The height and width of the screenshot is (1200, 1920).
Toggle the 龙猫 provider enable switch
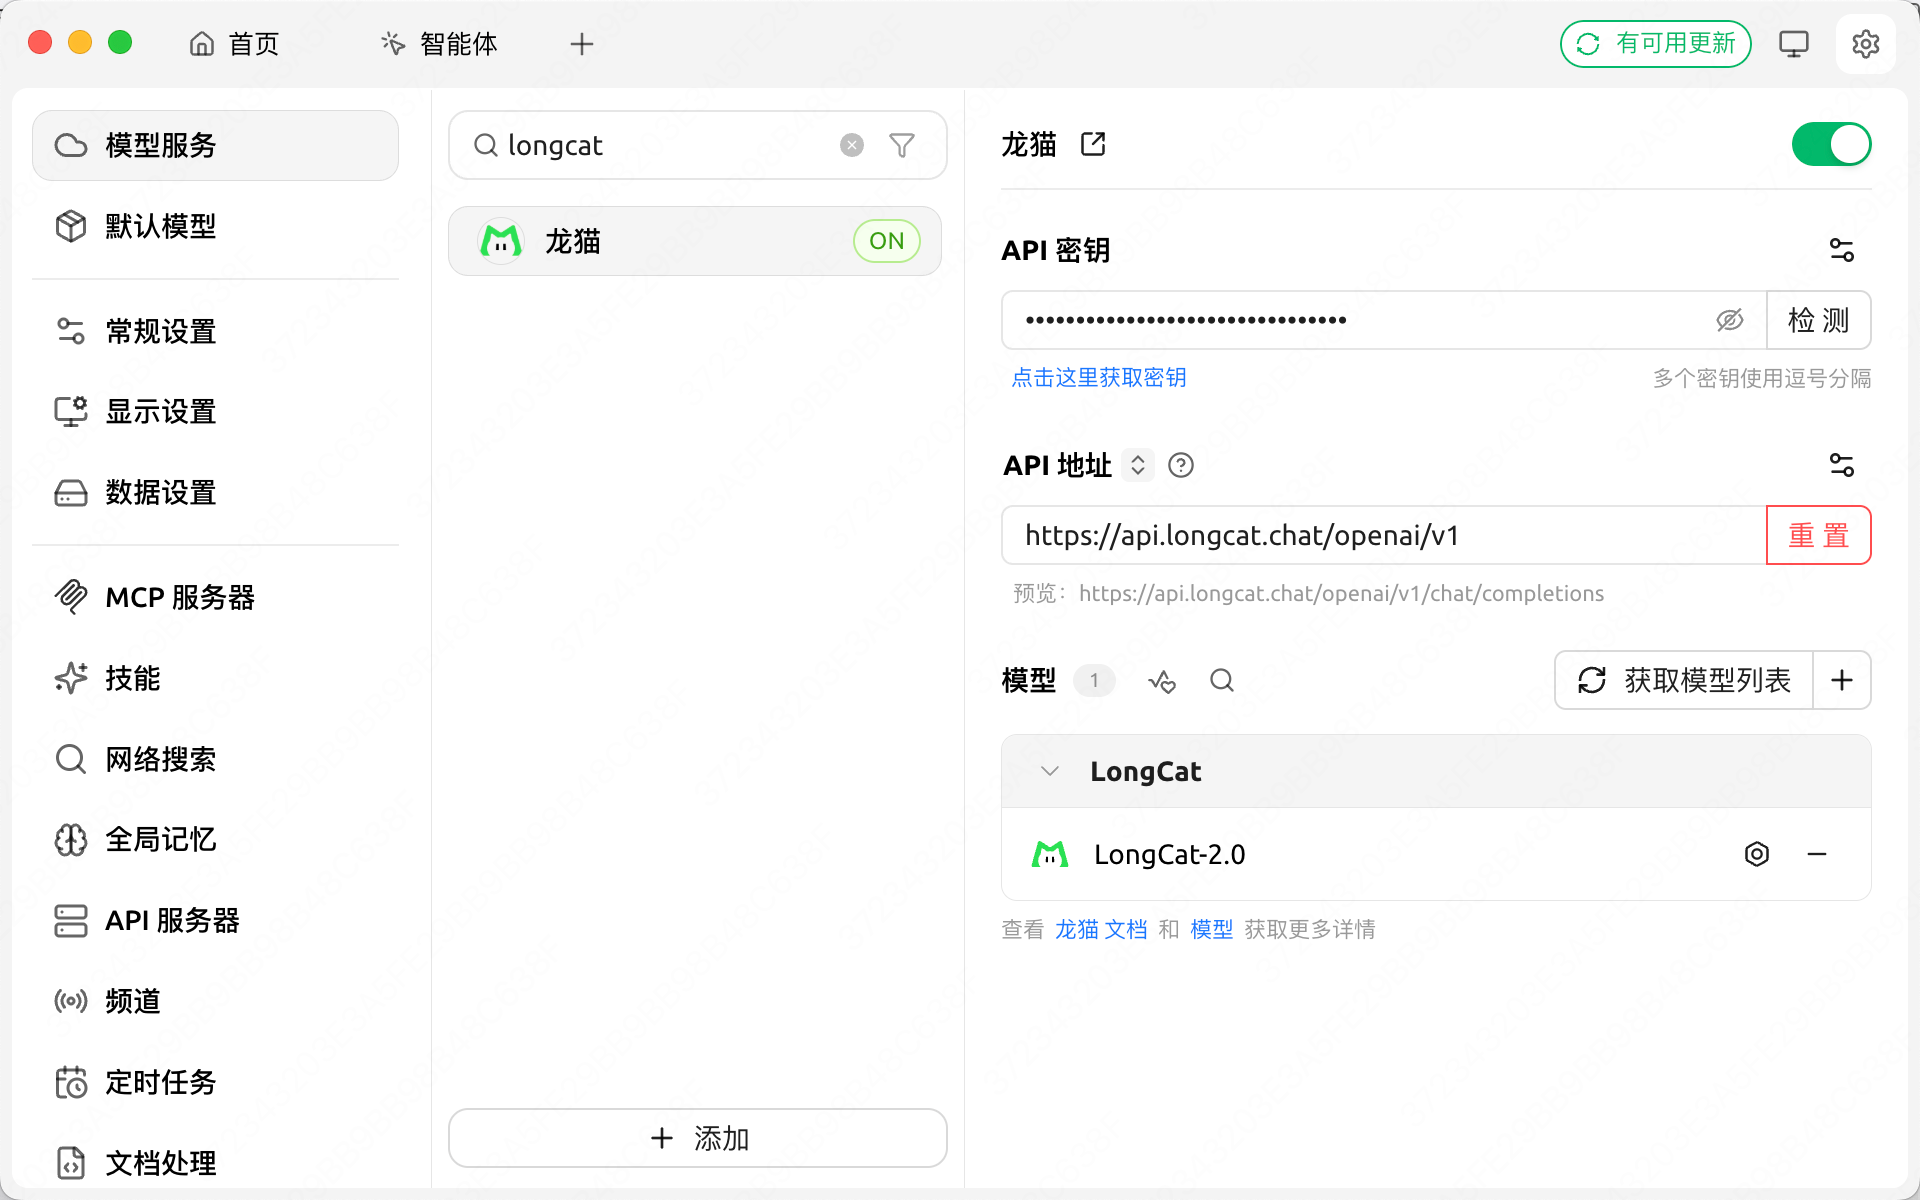pos(1831,144)
